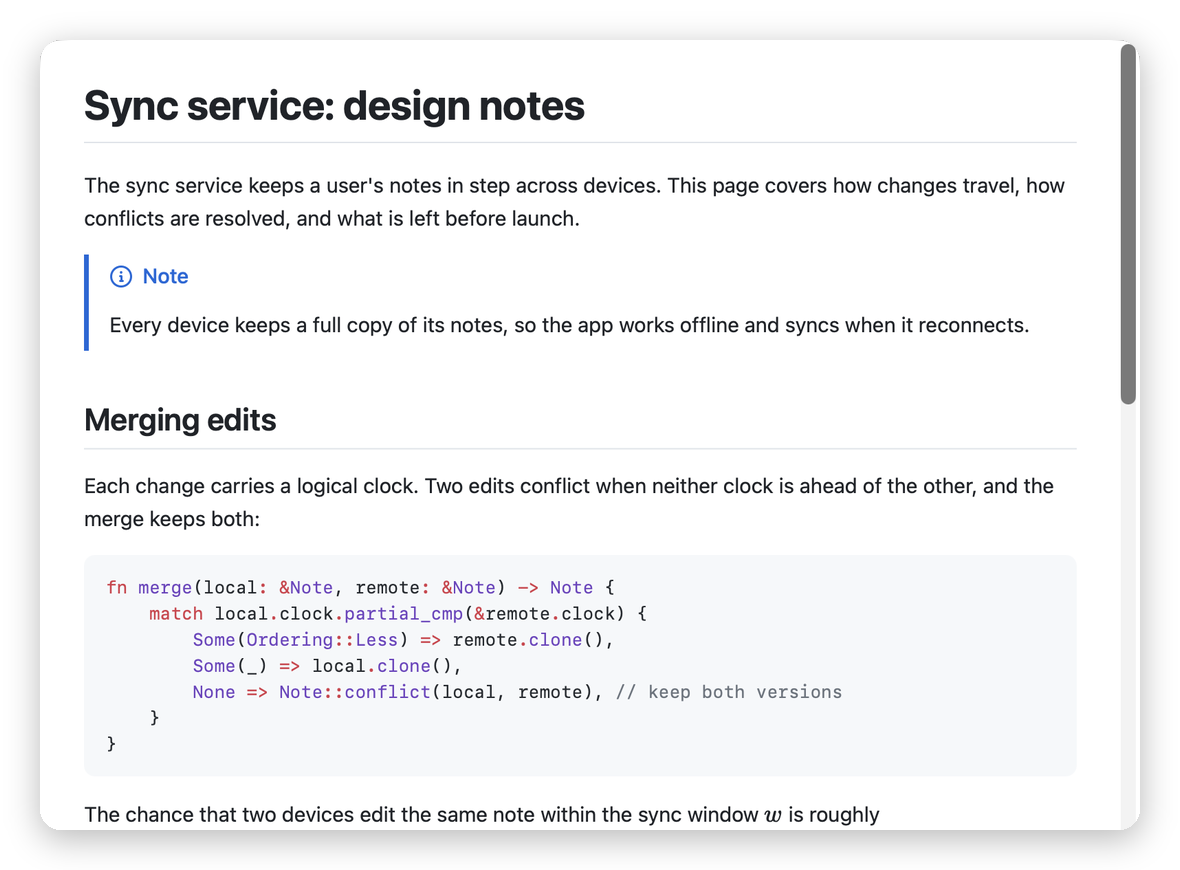The width and height of the screenshot is (1180, 870).
Task: Click the code line "match local.clock.partial_cmp(&remote.clock)"
Action: 397,614
